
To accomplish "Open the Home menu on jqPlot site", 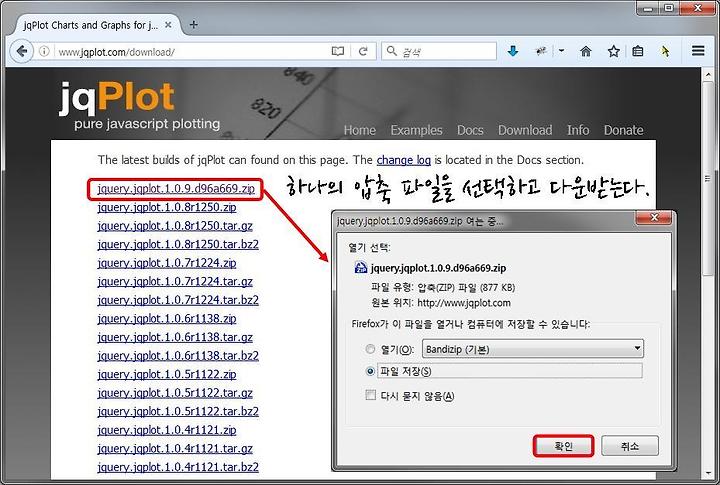I will [x=360, y=130].
